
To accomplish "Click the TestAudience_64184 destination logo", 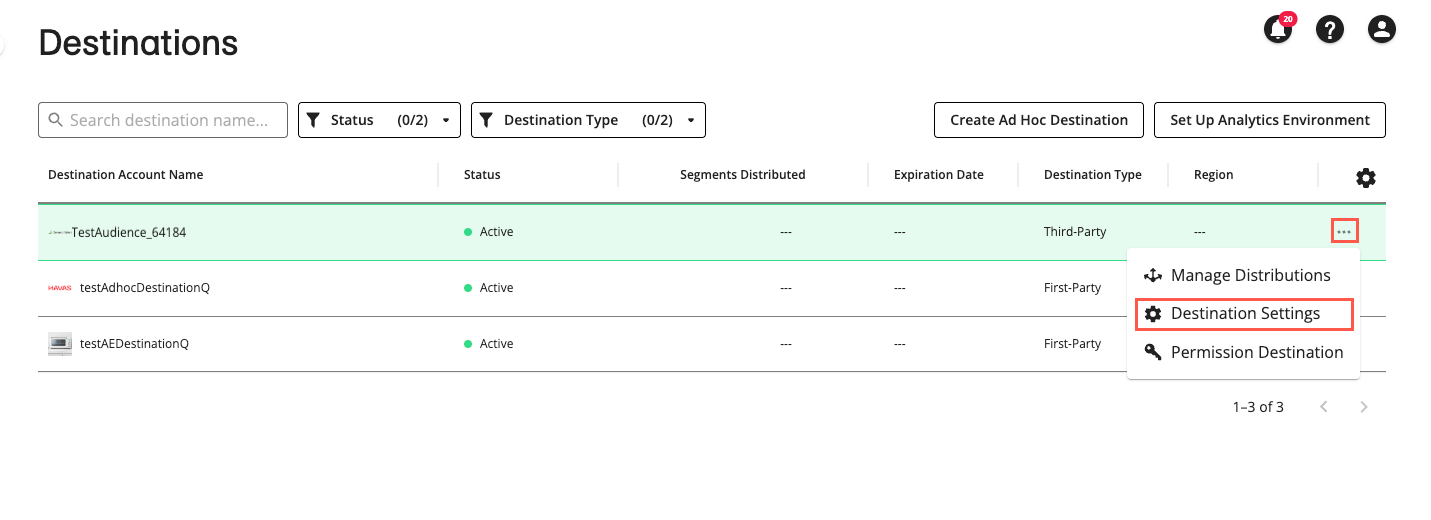I will pyautogui.click(x=59, y=232).
